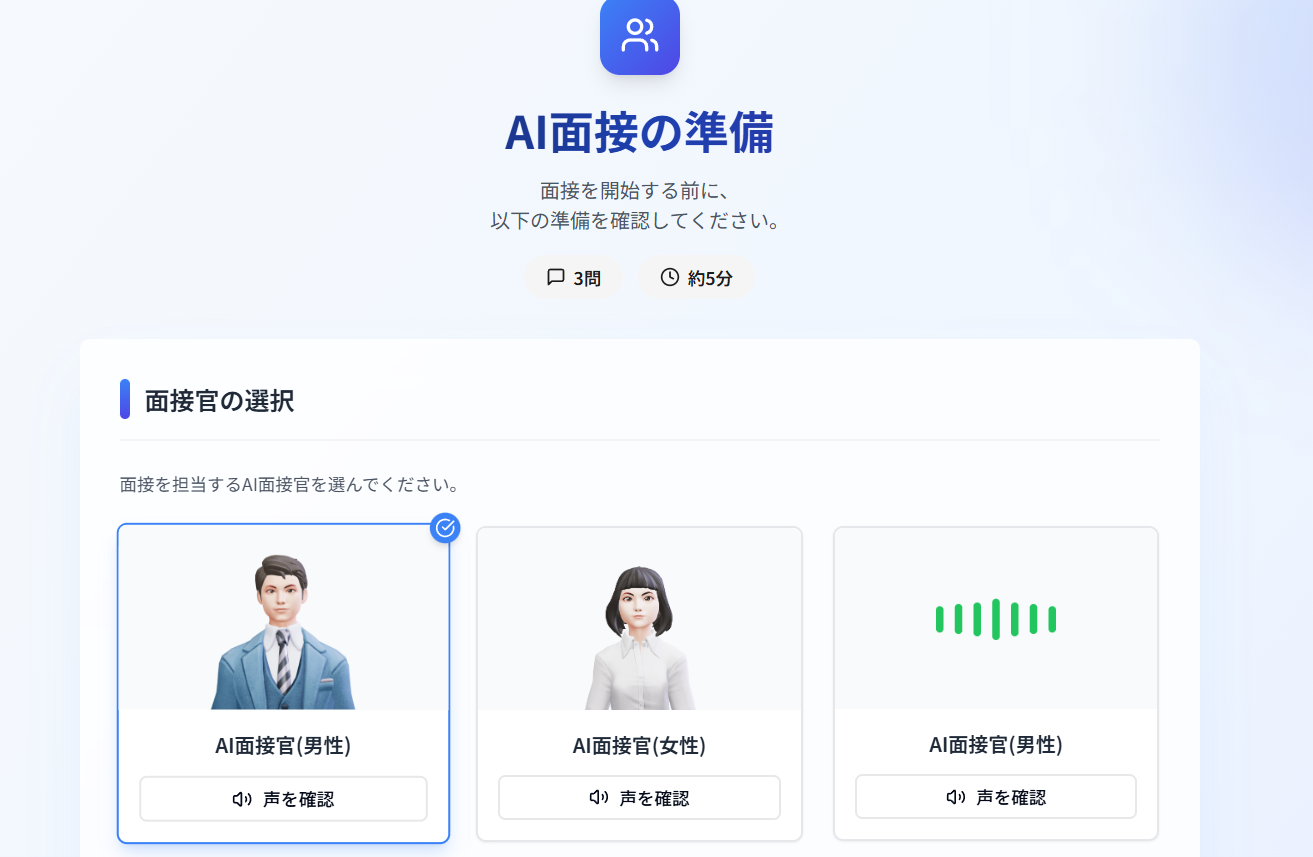Select the male avatar in blue suit
Screen dimensions: 1313x857
point(284,631)
